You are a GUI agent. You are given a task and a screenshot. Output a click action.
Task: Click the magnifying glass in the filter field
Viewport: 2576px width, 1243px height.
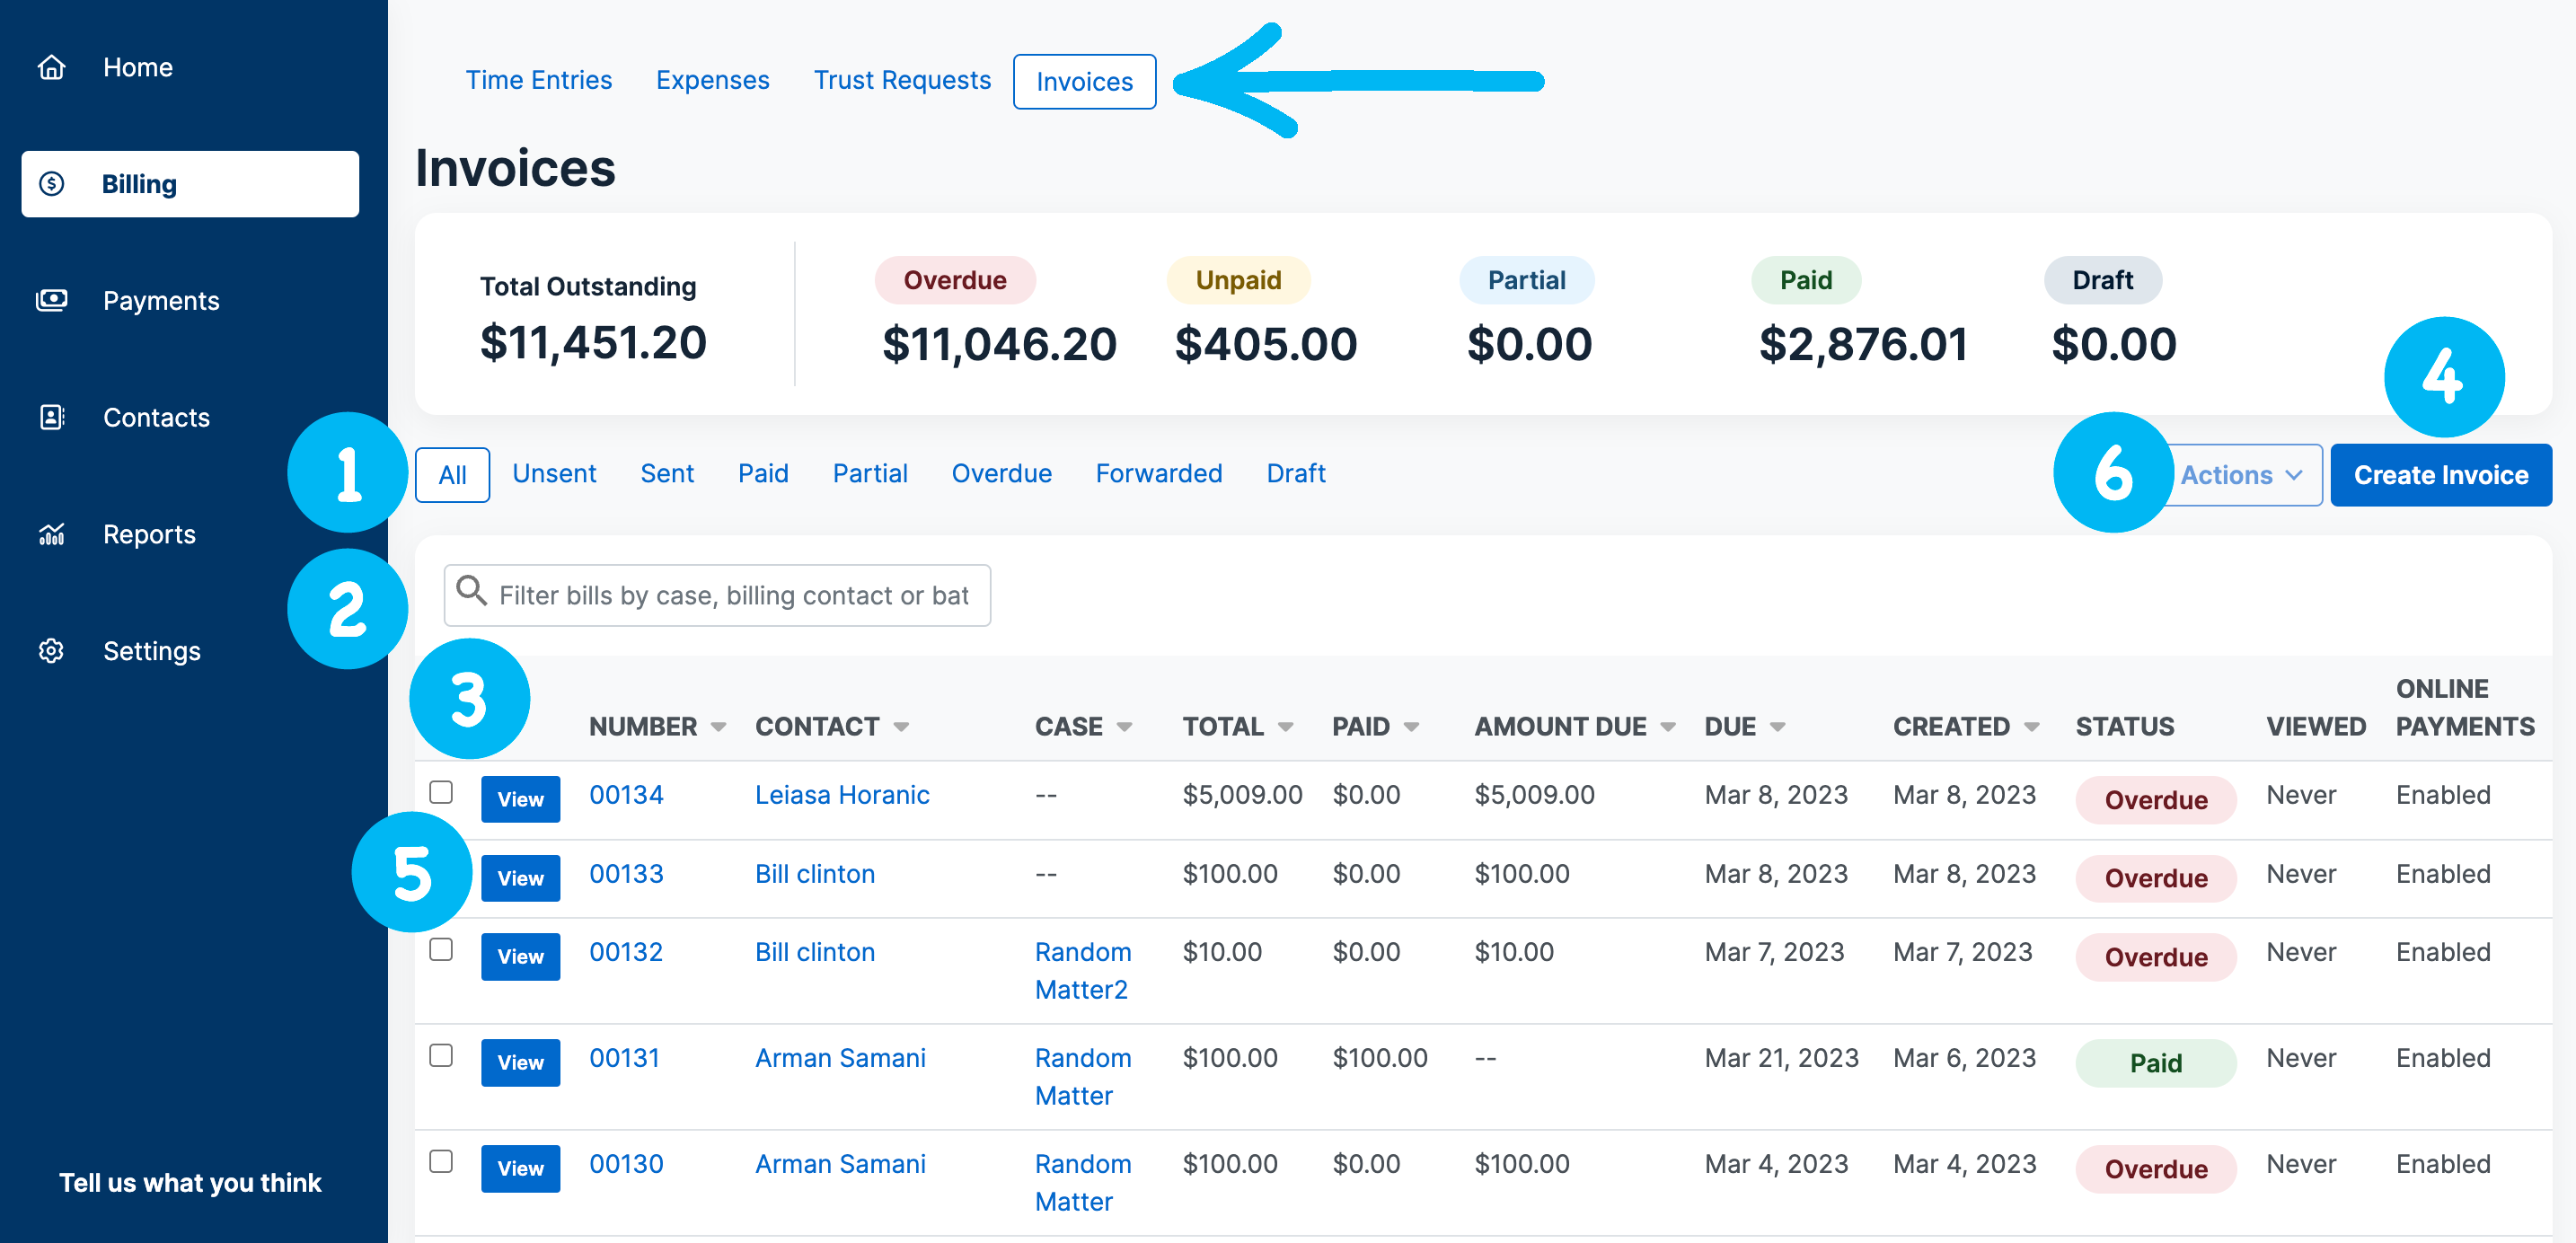[470, 592]
